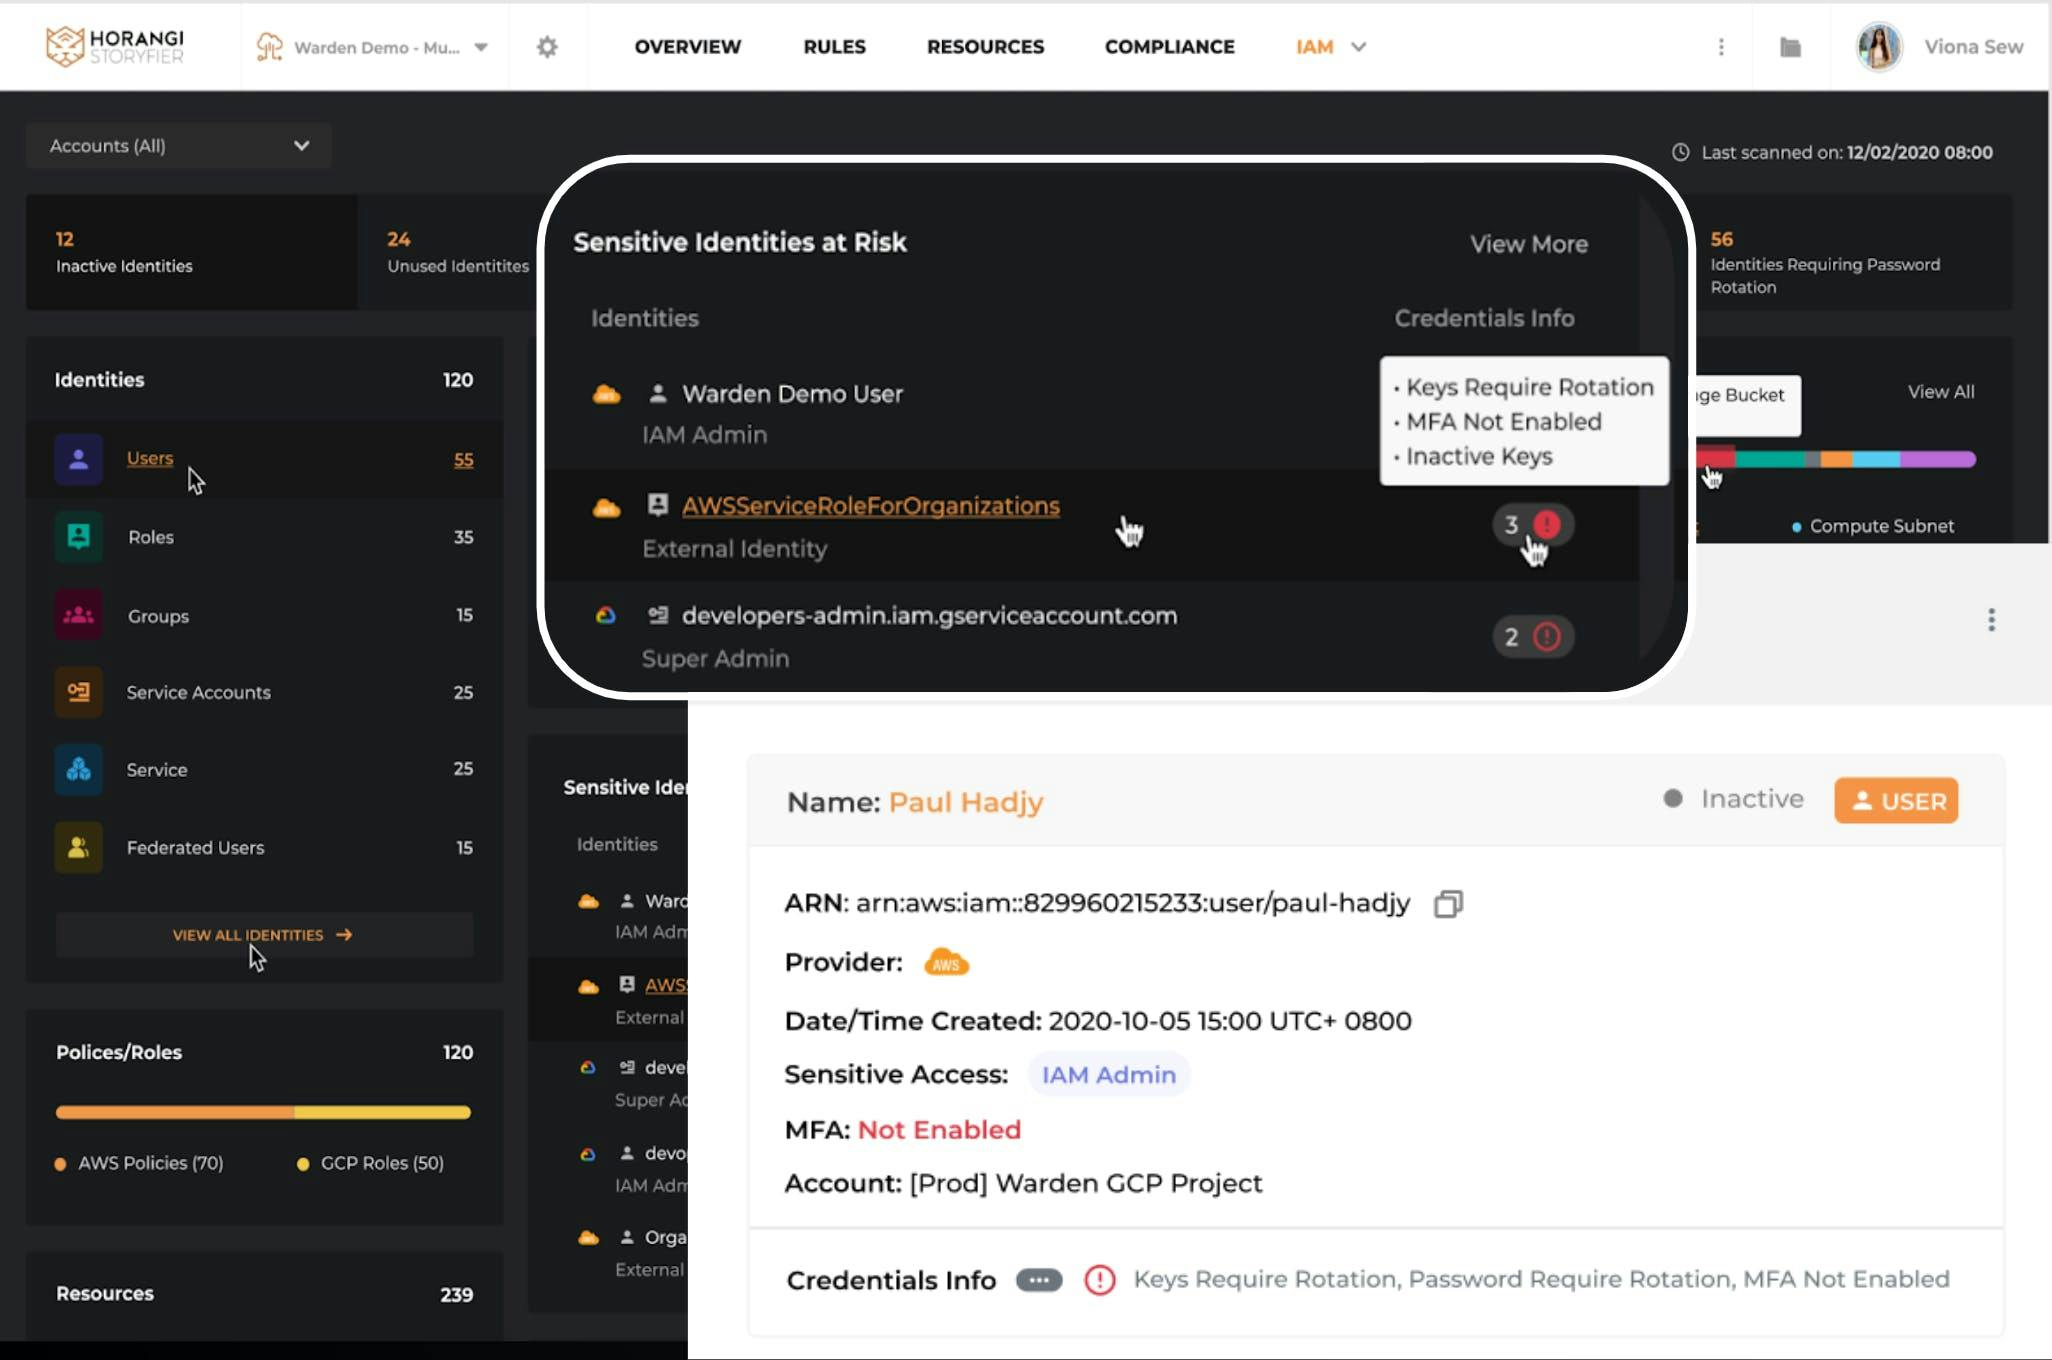The height and width of the screenshot is (1360, 2052).
Task: Select the Service Accounts row
Action: tap(264, 692)
